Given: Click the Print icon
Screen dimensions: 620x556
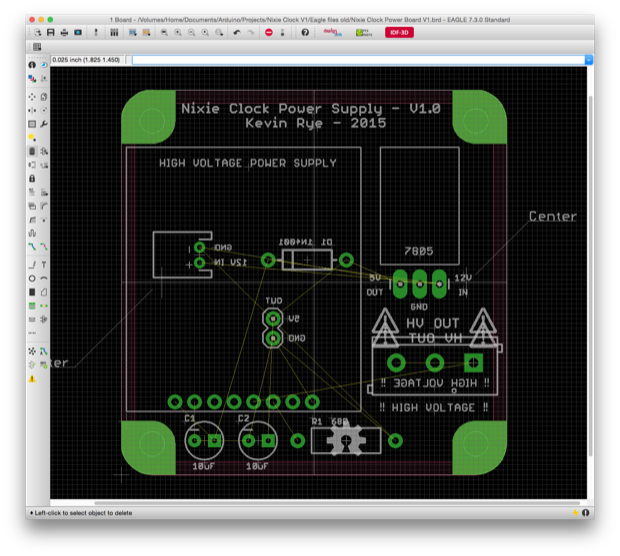Looking at the screenshot, I should click(x=64, y=32).
